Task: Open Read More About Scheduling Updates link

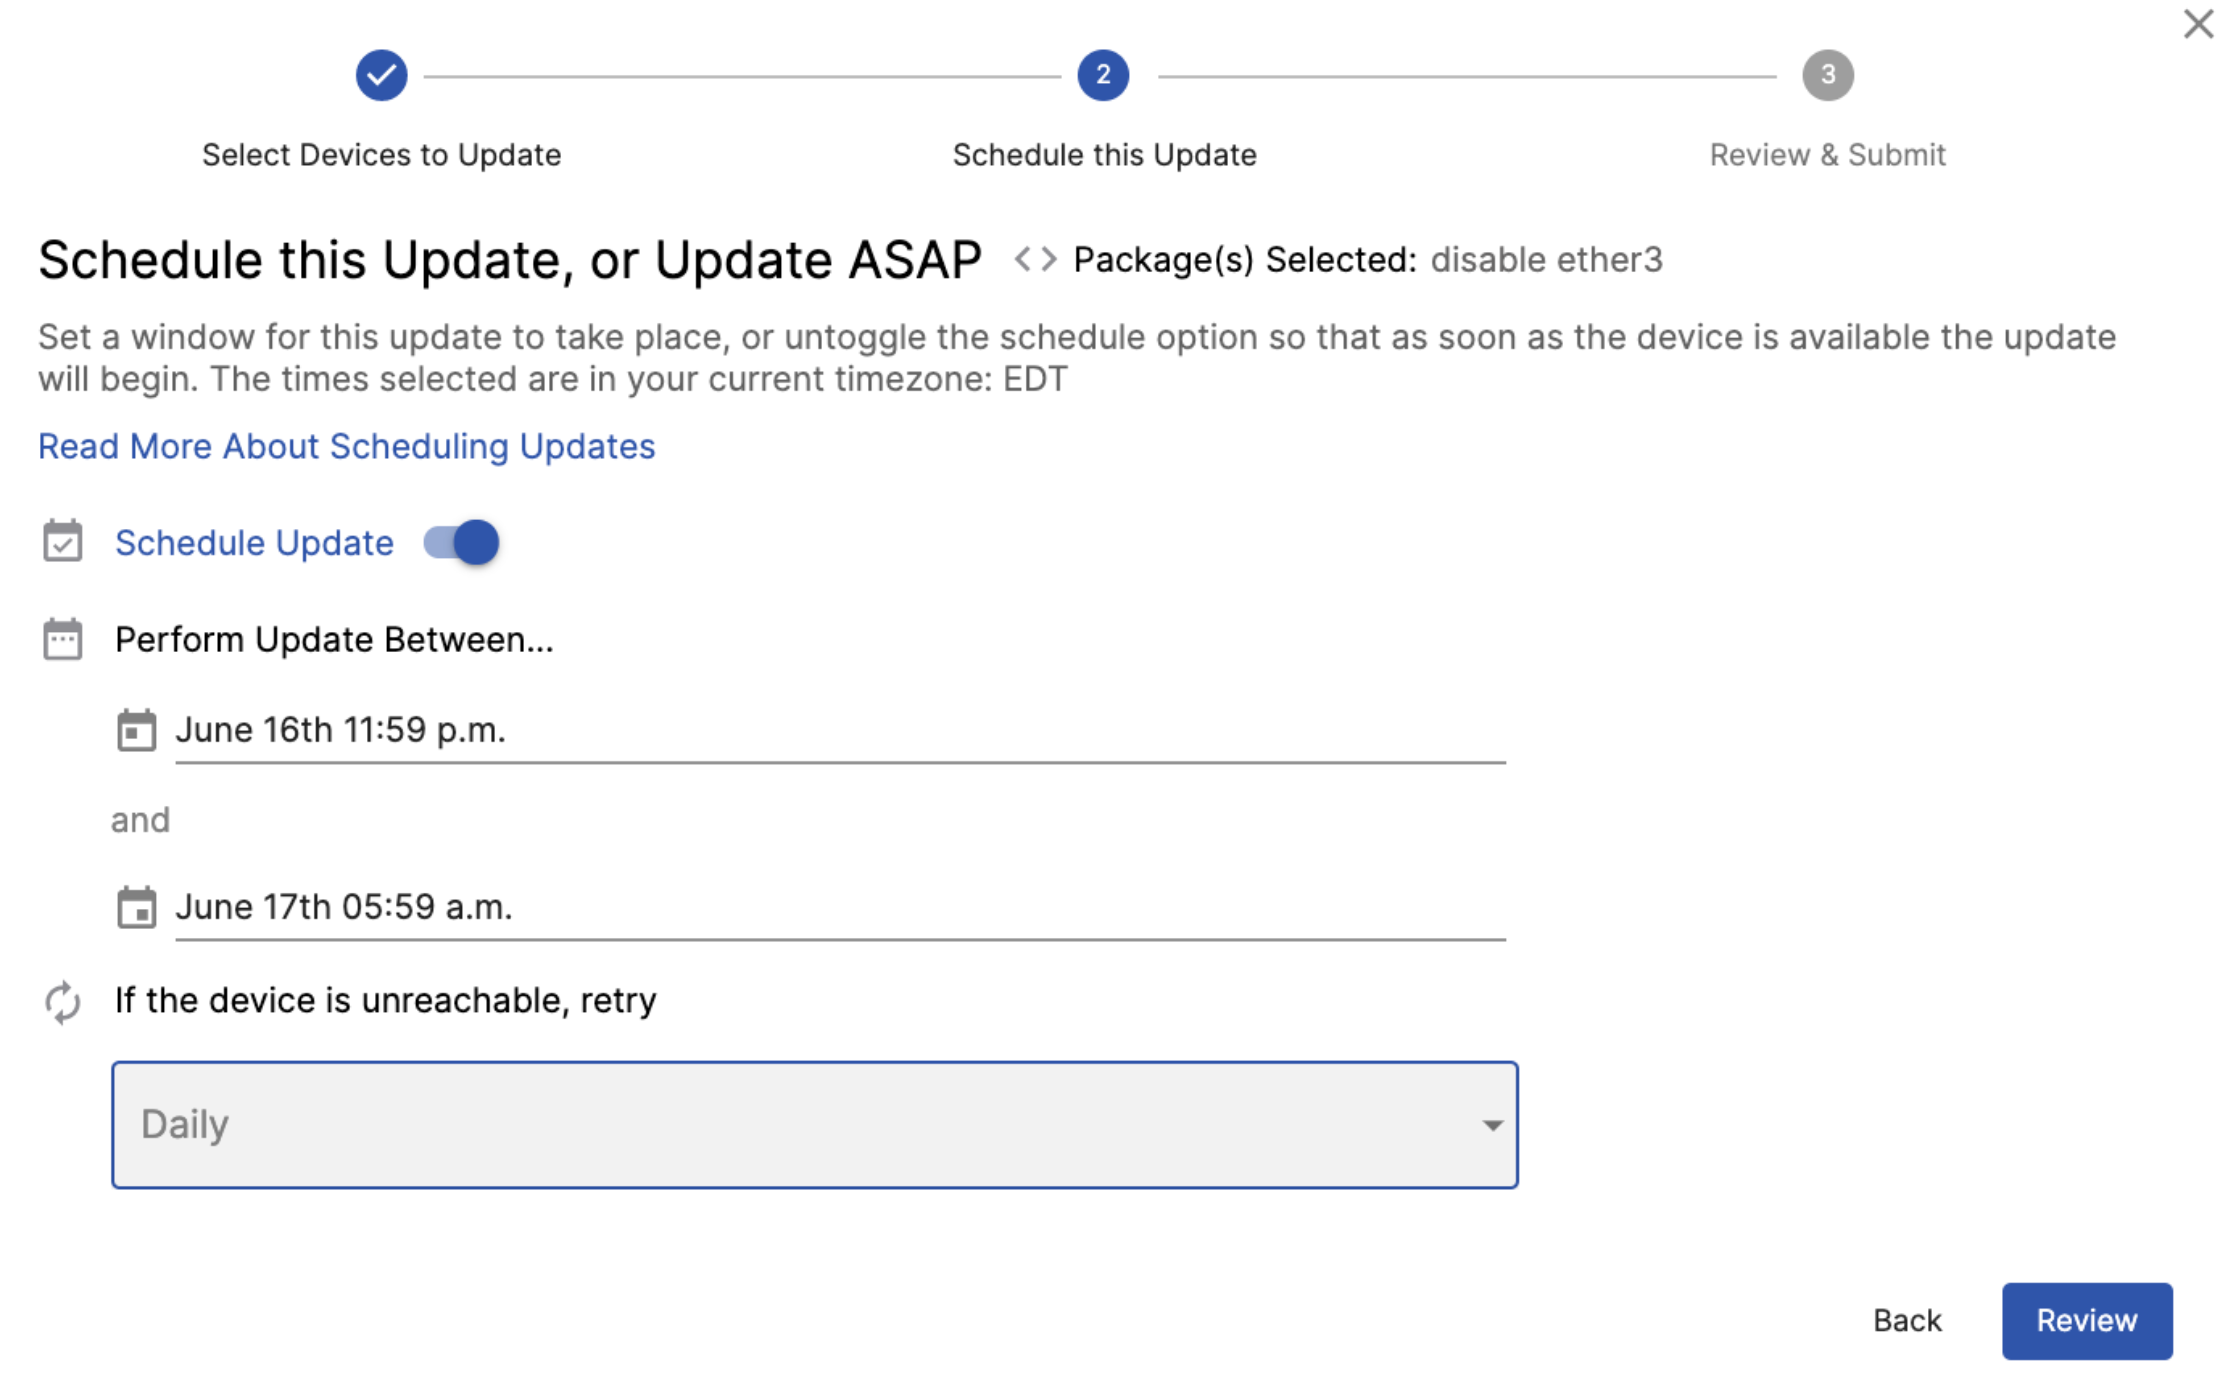Action: (346, 446)
